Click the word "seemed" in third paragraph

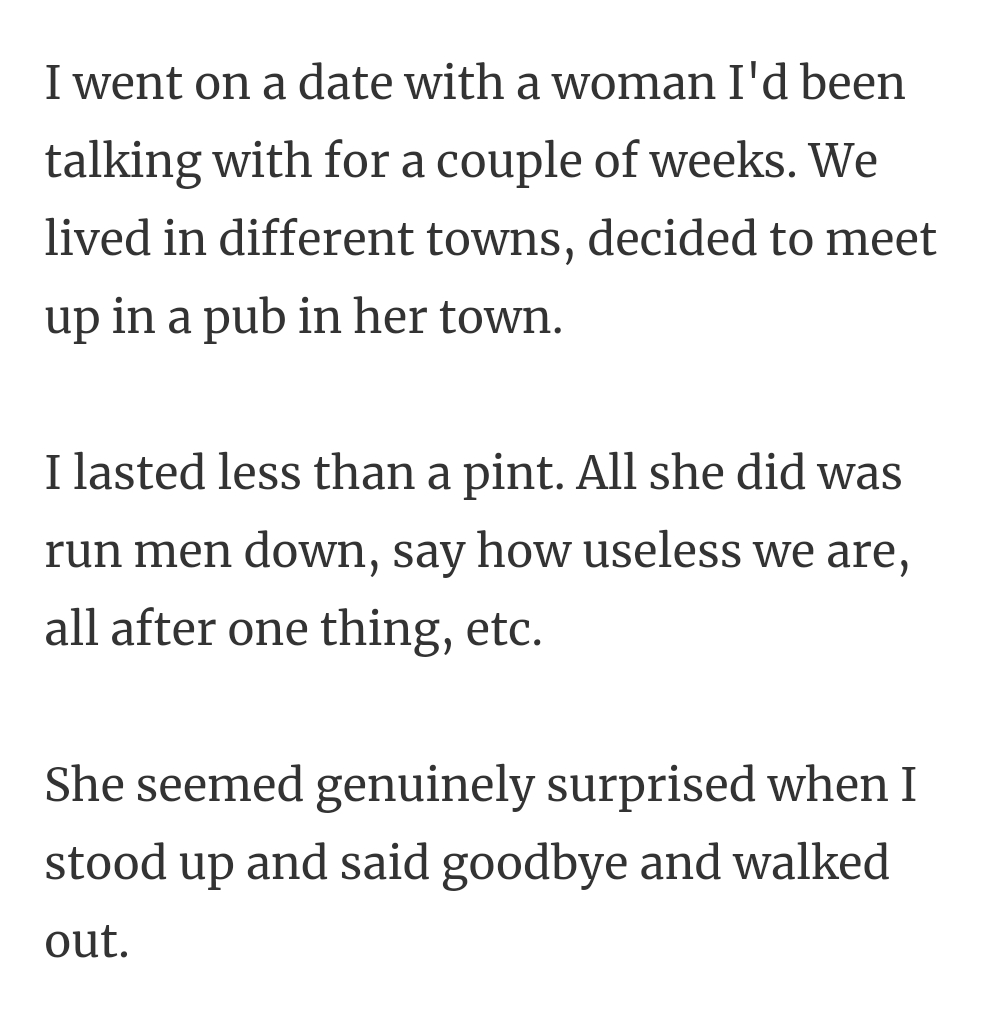click(220, 785)
